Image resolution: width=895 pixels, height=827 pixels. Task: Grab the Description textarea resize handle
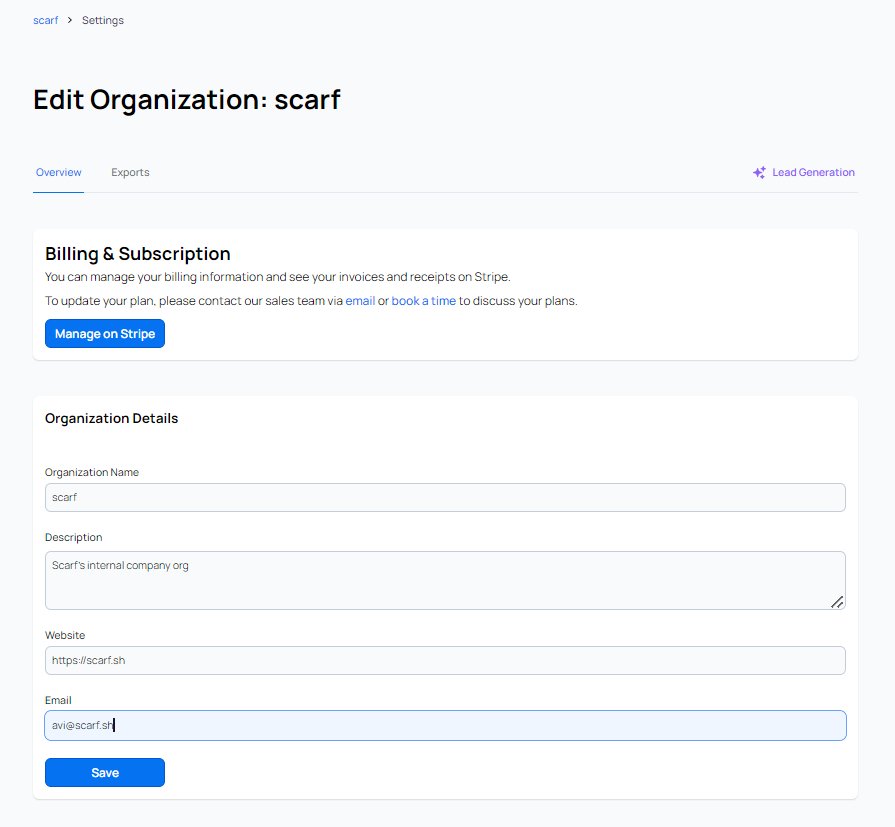click(837, 602)
